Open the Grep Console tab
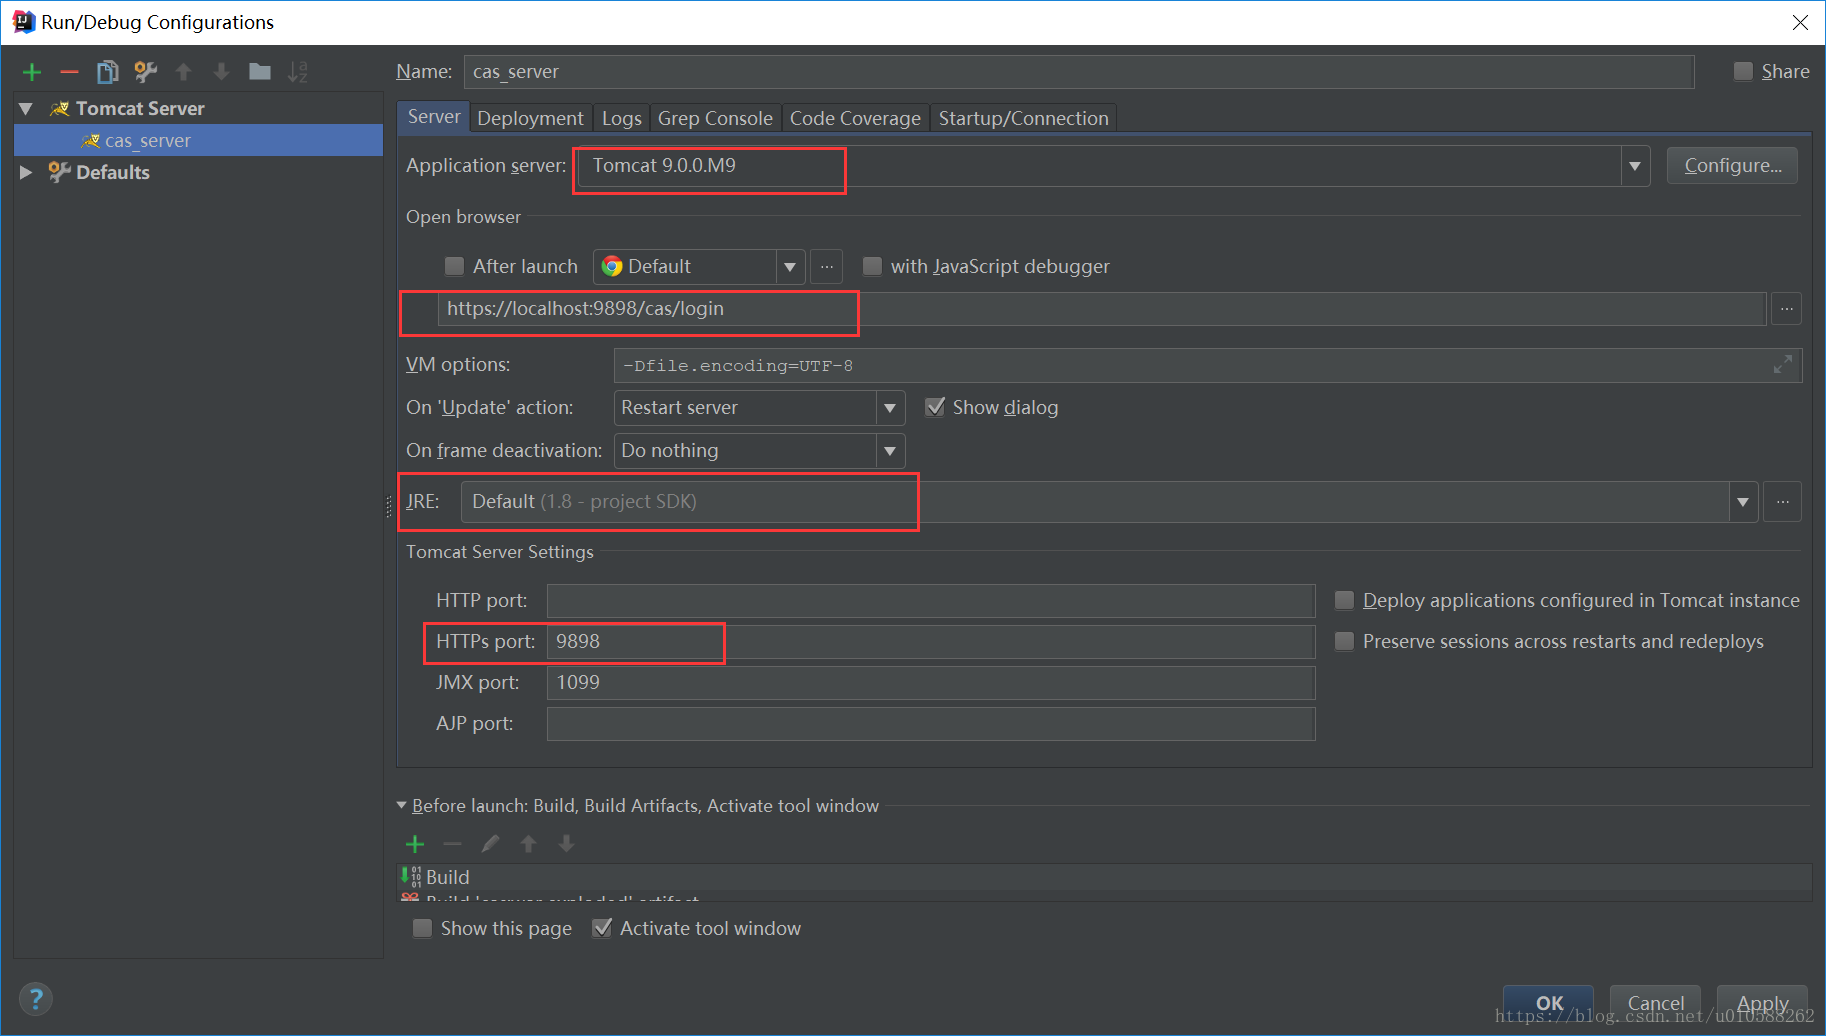 [x=715, y=118]
